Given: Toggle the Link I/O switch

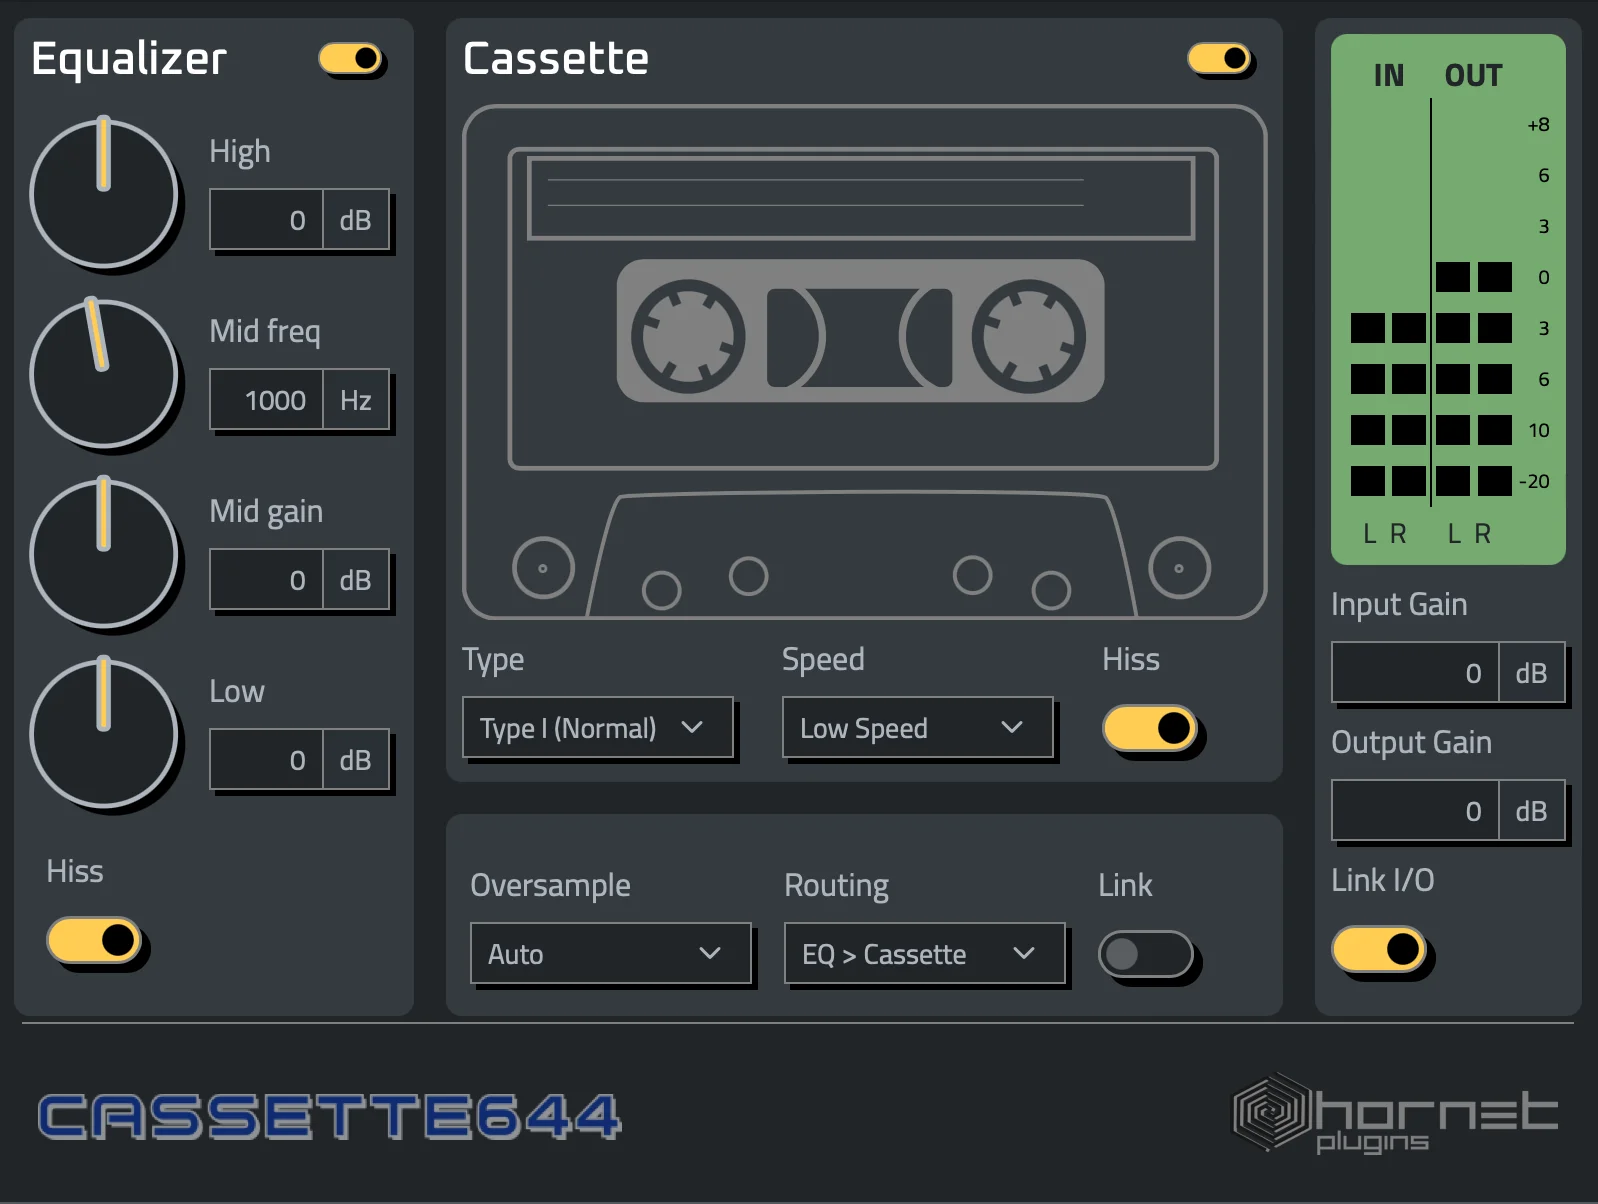Looking at the screenshot, I should (x=1379, y=948).
